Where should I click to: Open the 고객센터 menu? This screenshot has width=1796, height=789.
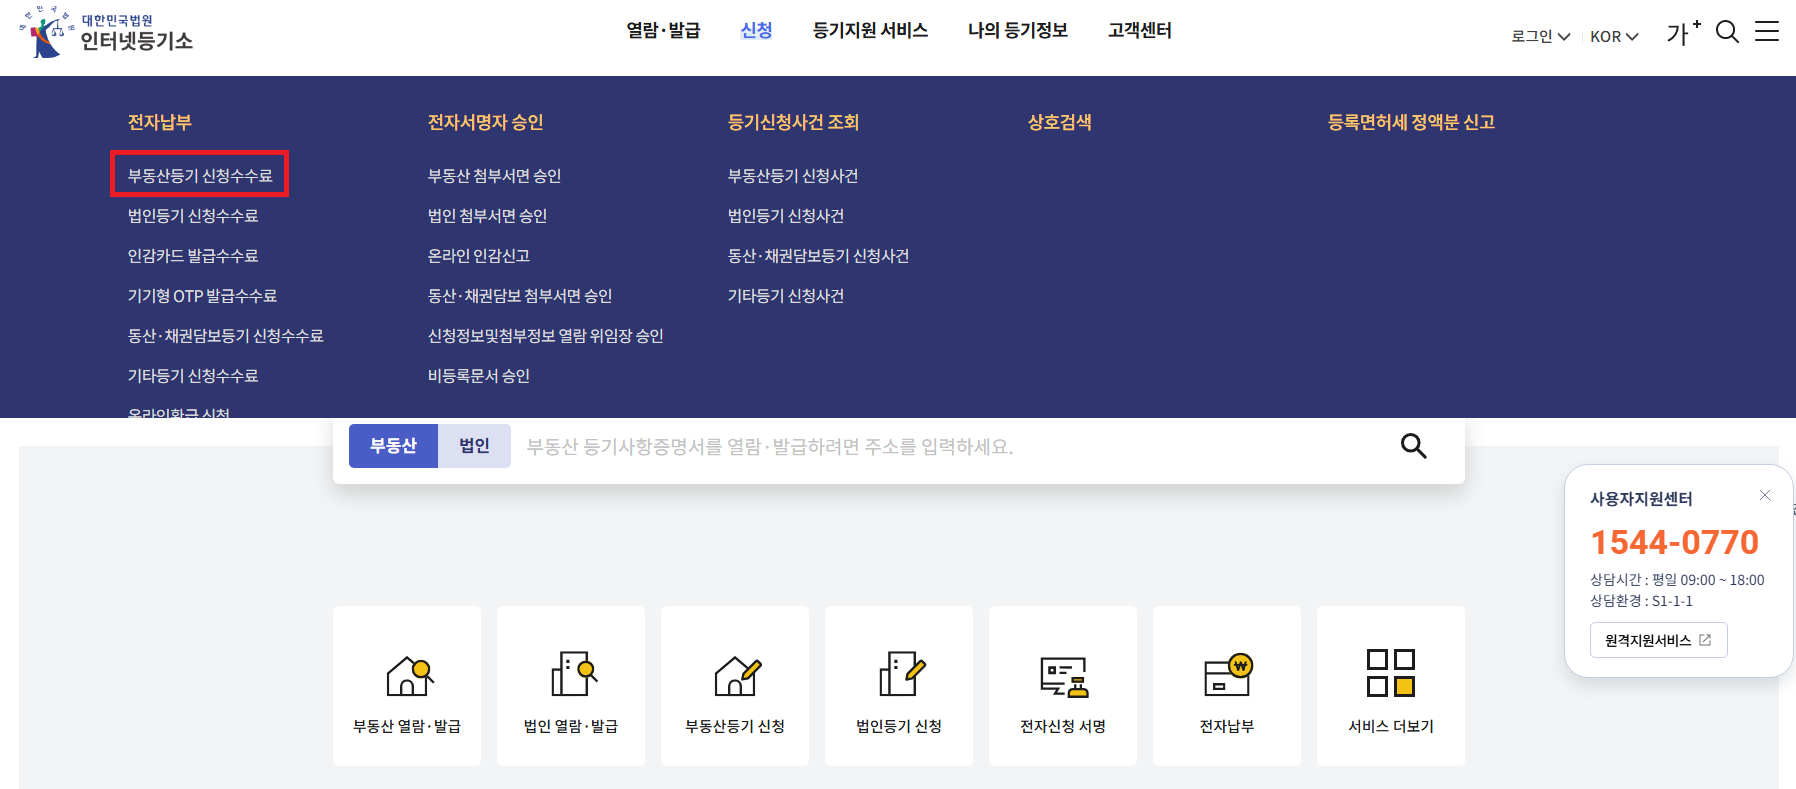click(x=1140, y=31)
